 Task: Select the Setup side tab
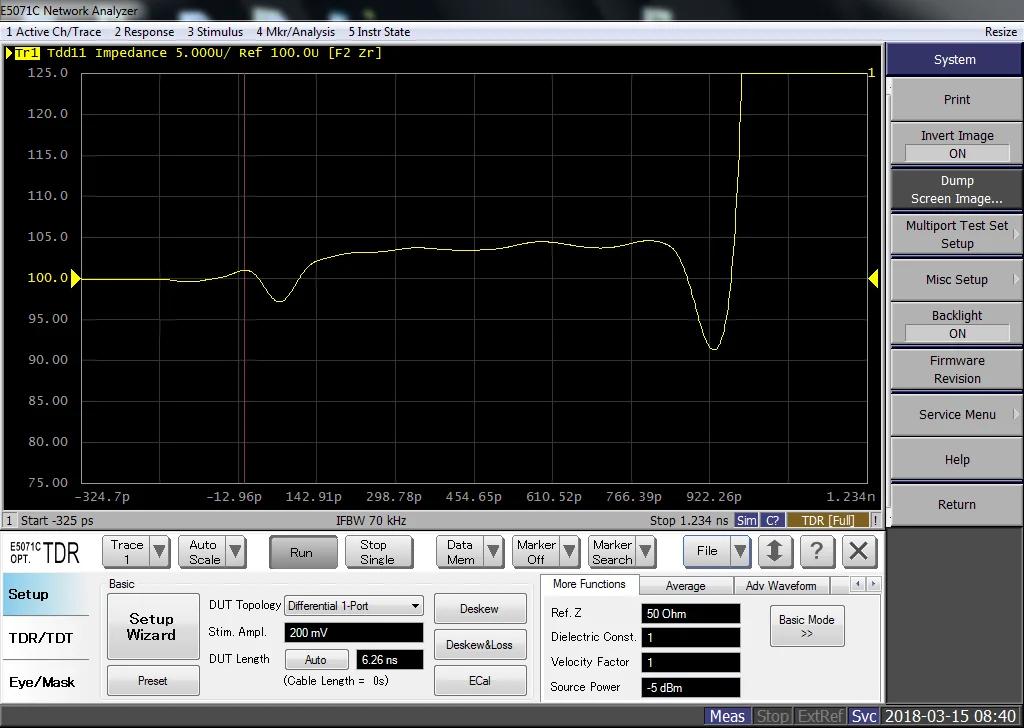pos(45,594)
